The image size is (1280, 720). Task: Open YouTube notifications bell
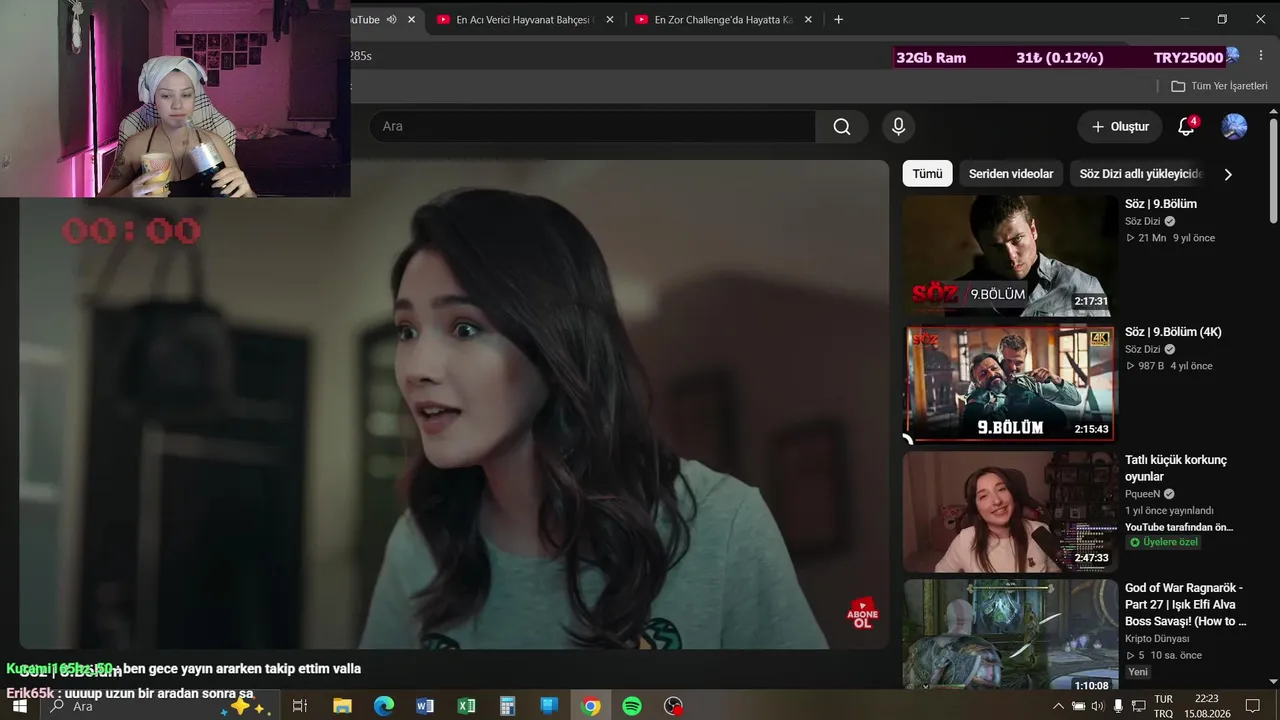pos(1186,127)
